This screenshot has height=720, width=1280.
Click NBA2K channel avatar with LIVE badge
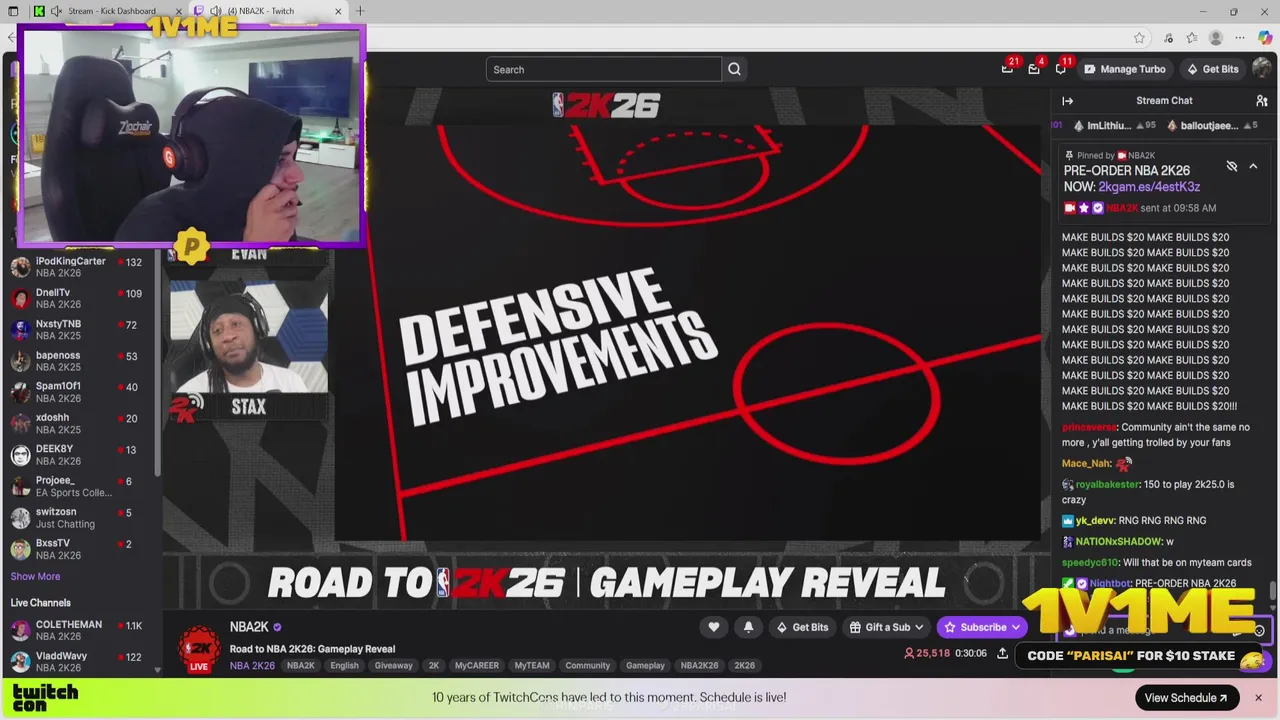(x=199, y=647)
